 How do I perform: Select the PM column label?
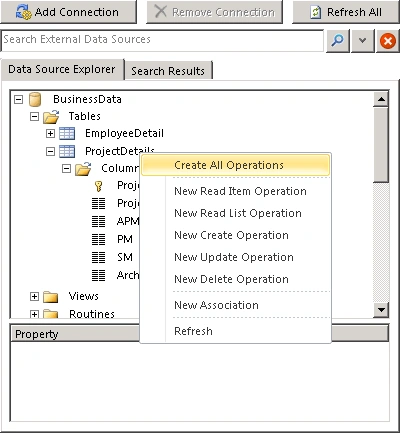[125, 239]
